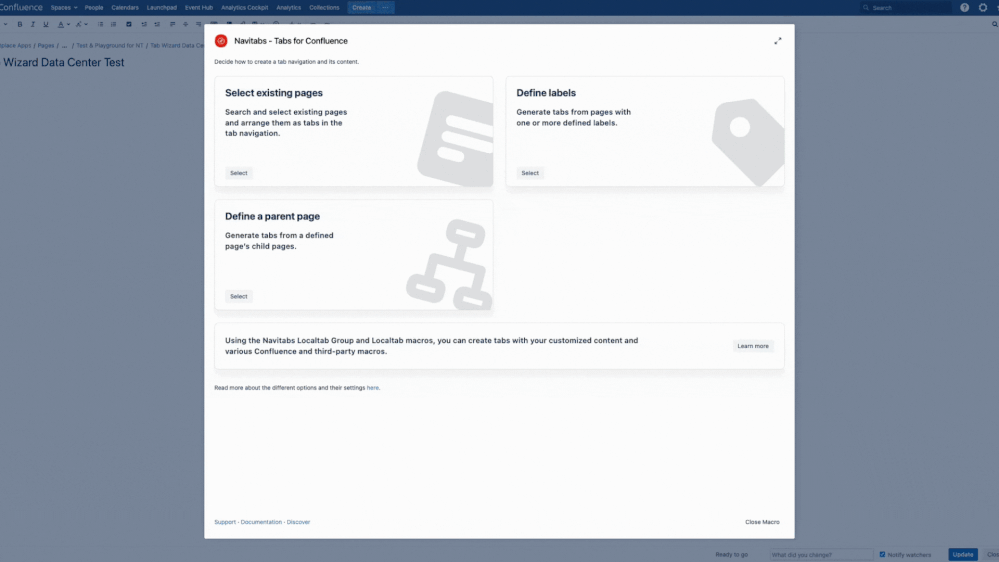Image resolution: width=999 pixels, height=562 pixels.
Task: Select the 'Select existing pages' option
Action: [x=239, y=173]
